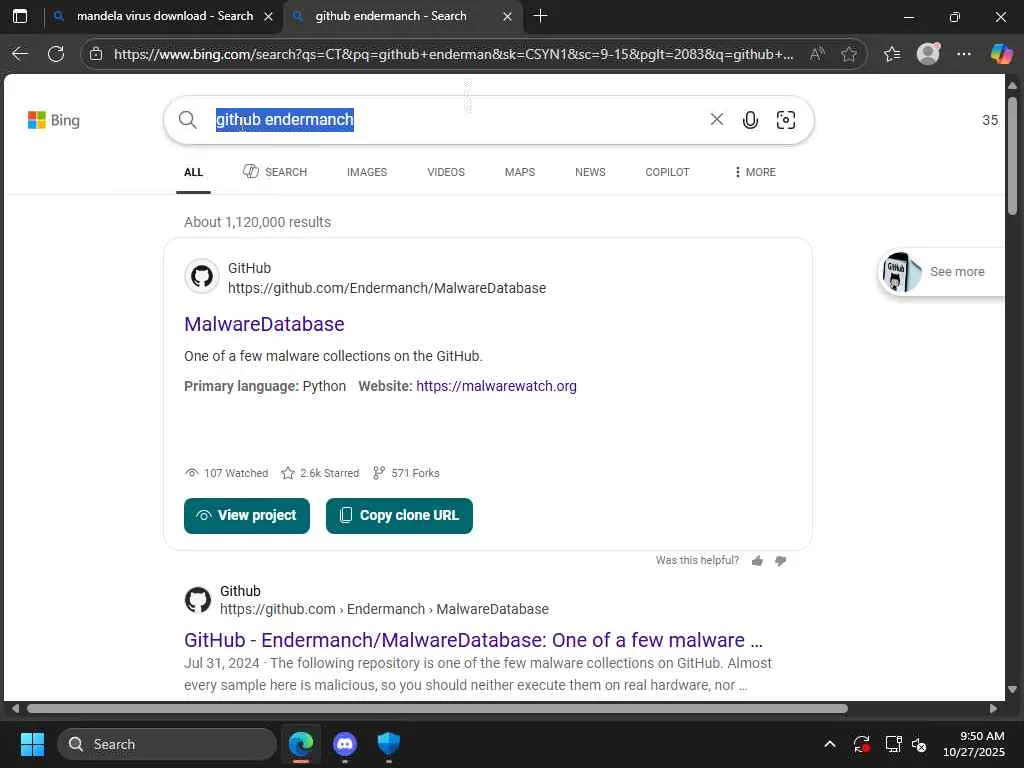The image size is (1024, 768).
Task: Open the Windows Start menu
Action: pos(32,744)
